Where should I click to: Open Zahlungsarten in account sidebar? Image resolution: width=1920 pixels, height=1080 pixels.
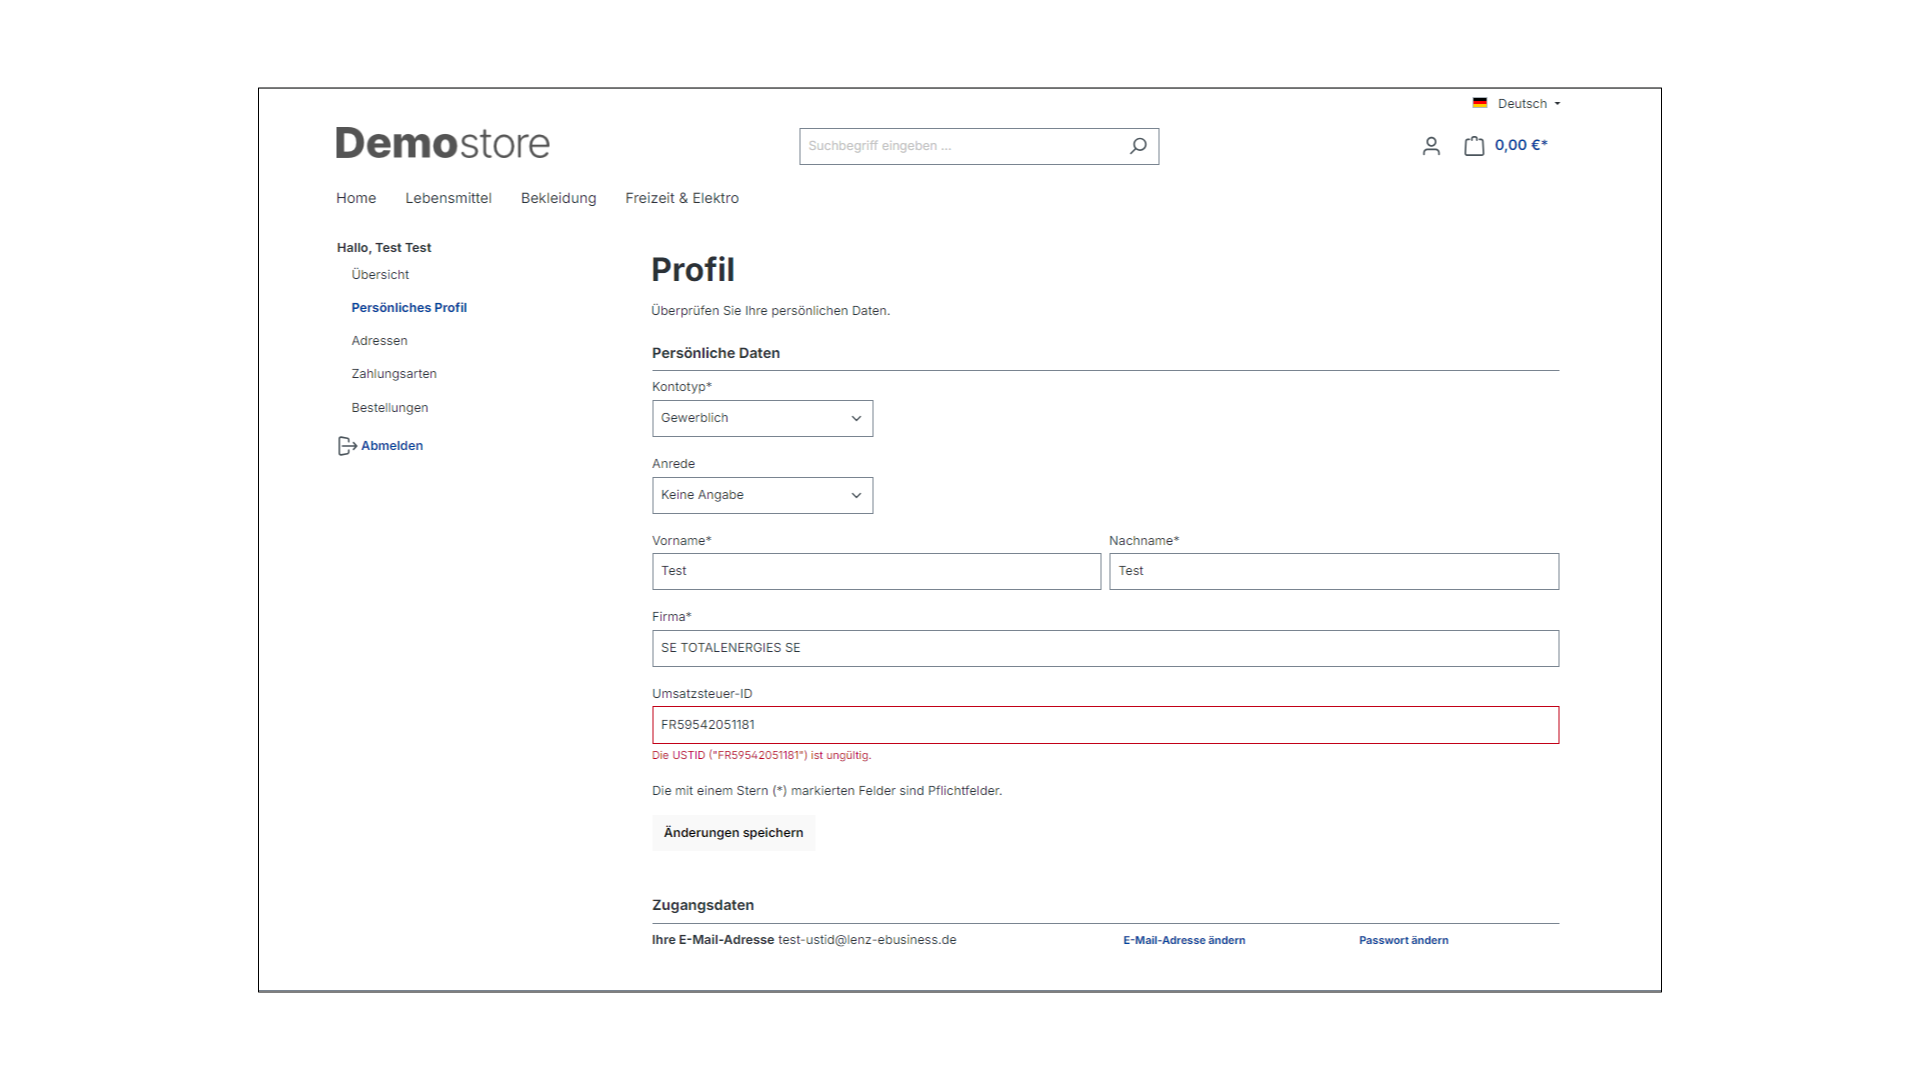click(394, 374)
